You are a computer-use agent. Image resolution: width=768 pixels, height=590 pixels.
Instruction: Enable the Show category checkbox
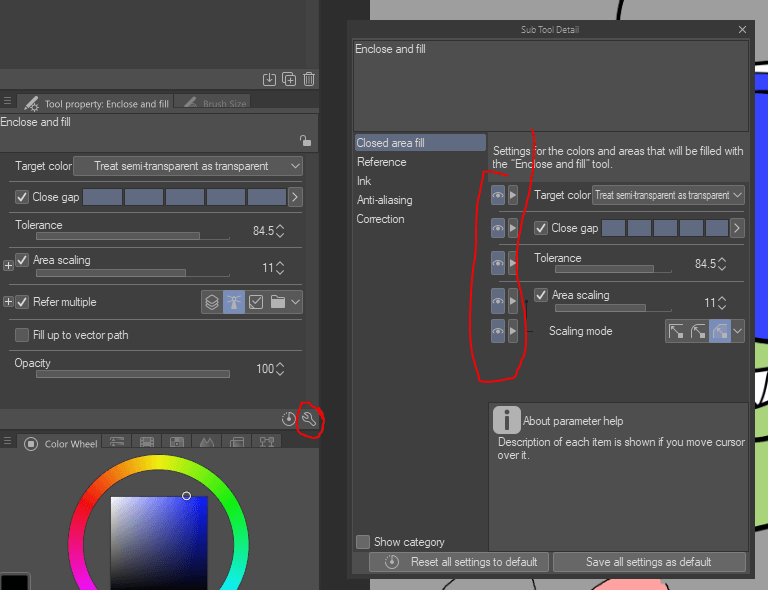coord(363,542)
